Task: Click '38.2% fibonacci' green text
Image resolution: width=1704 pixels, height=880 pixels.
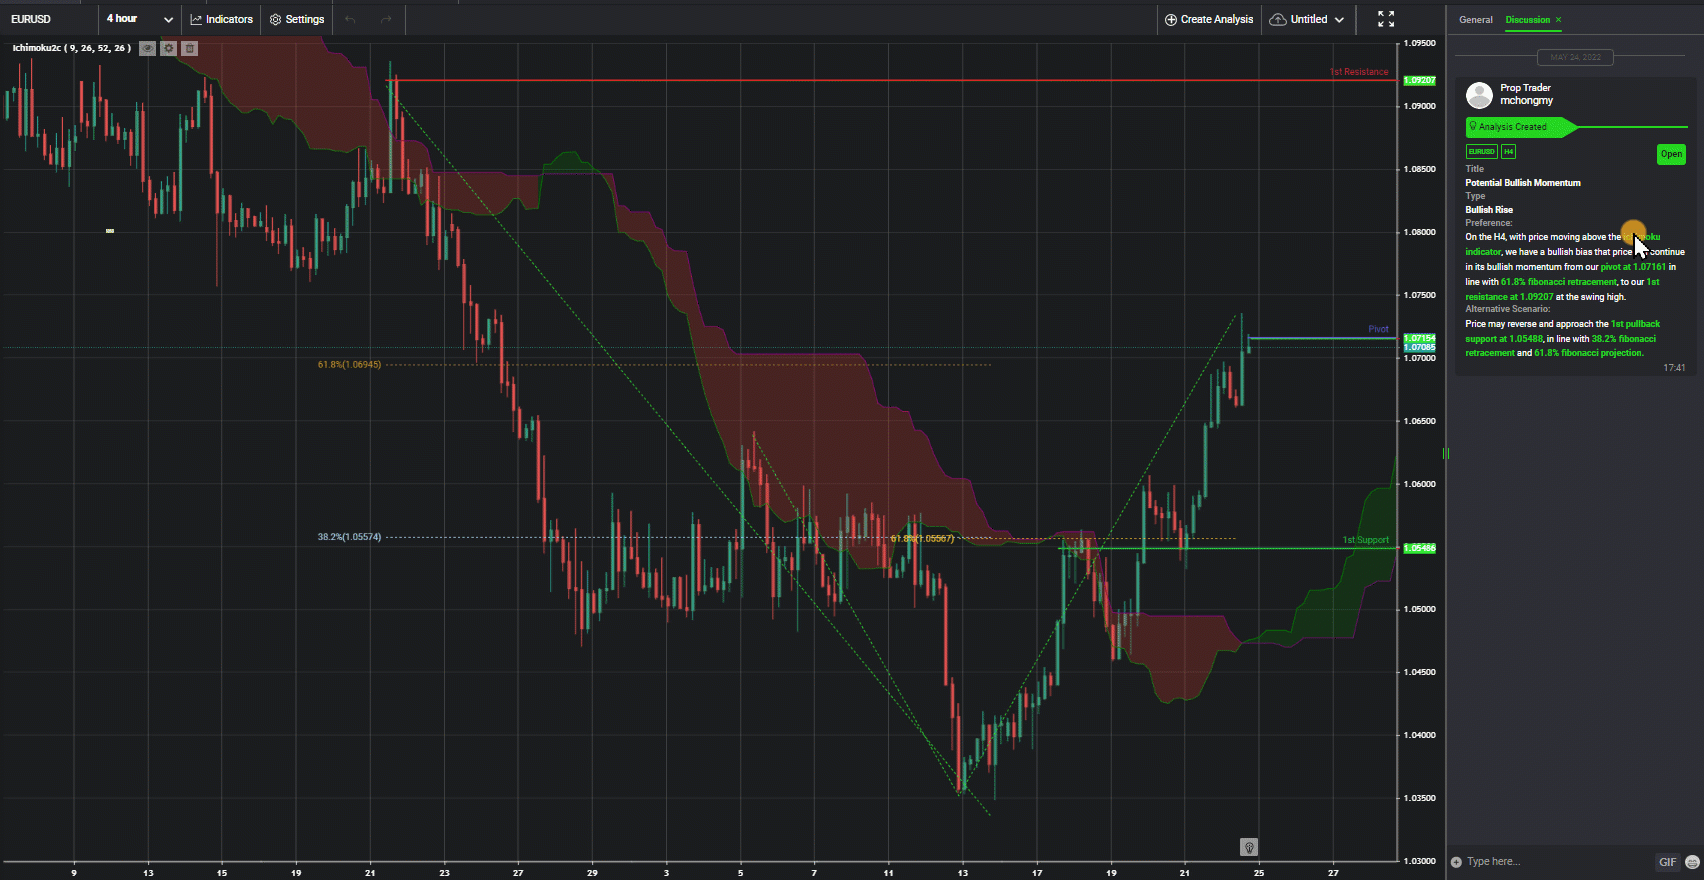Action: pyautogui.click(x=1624, y=339)
